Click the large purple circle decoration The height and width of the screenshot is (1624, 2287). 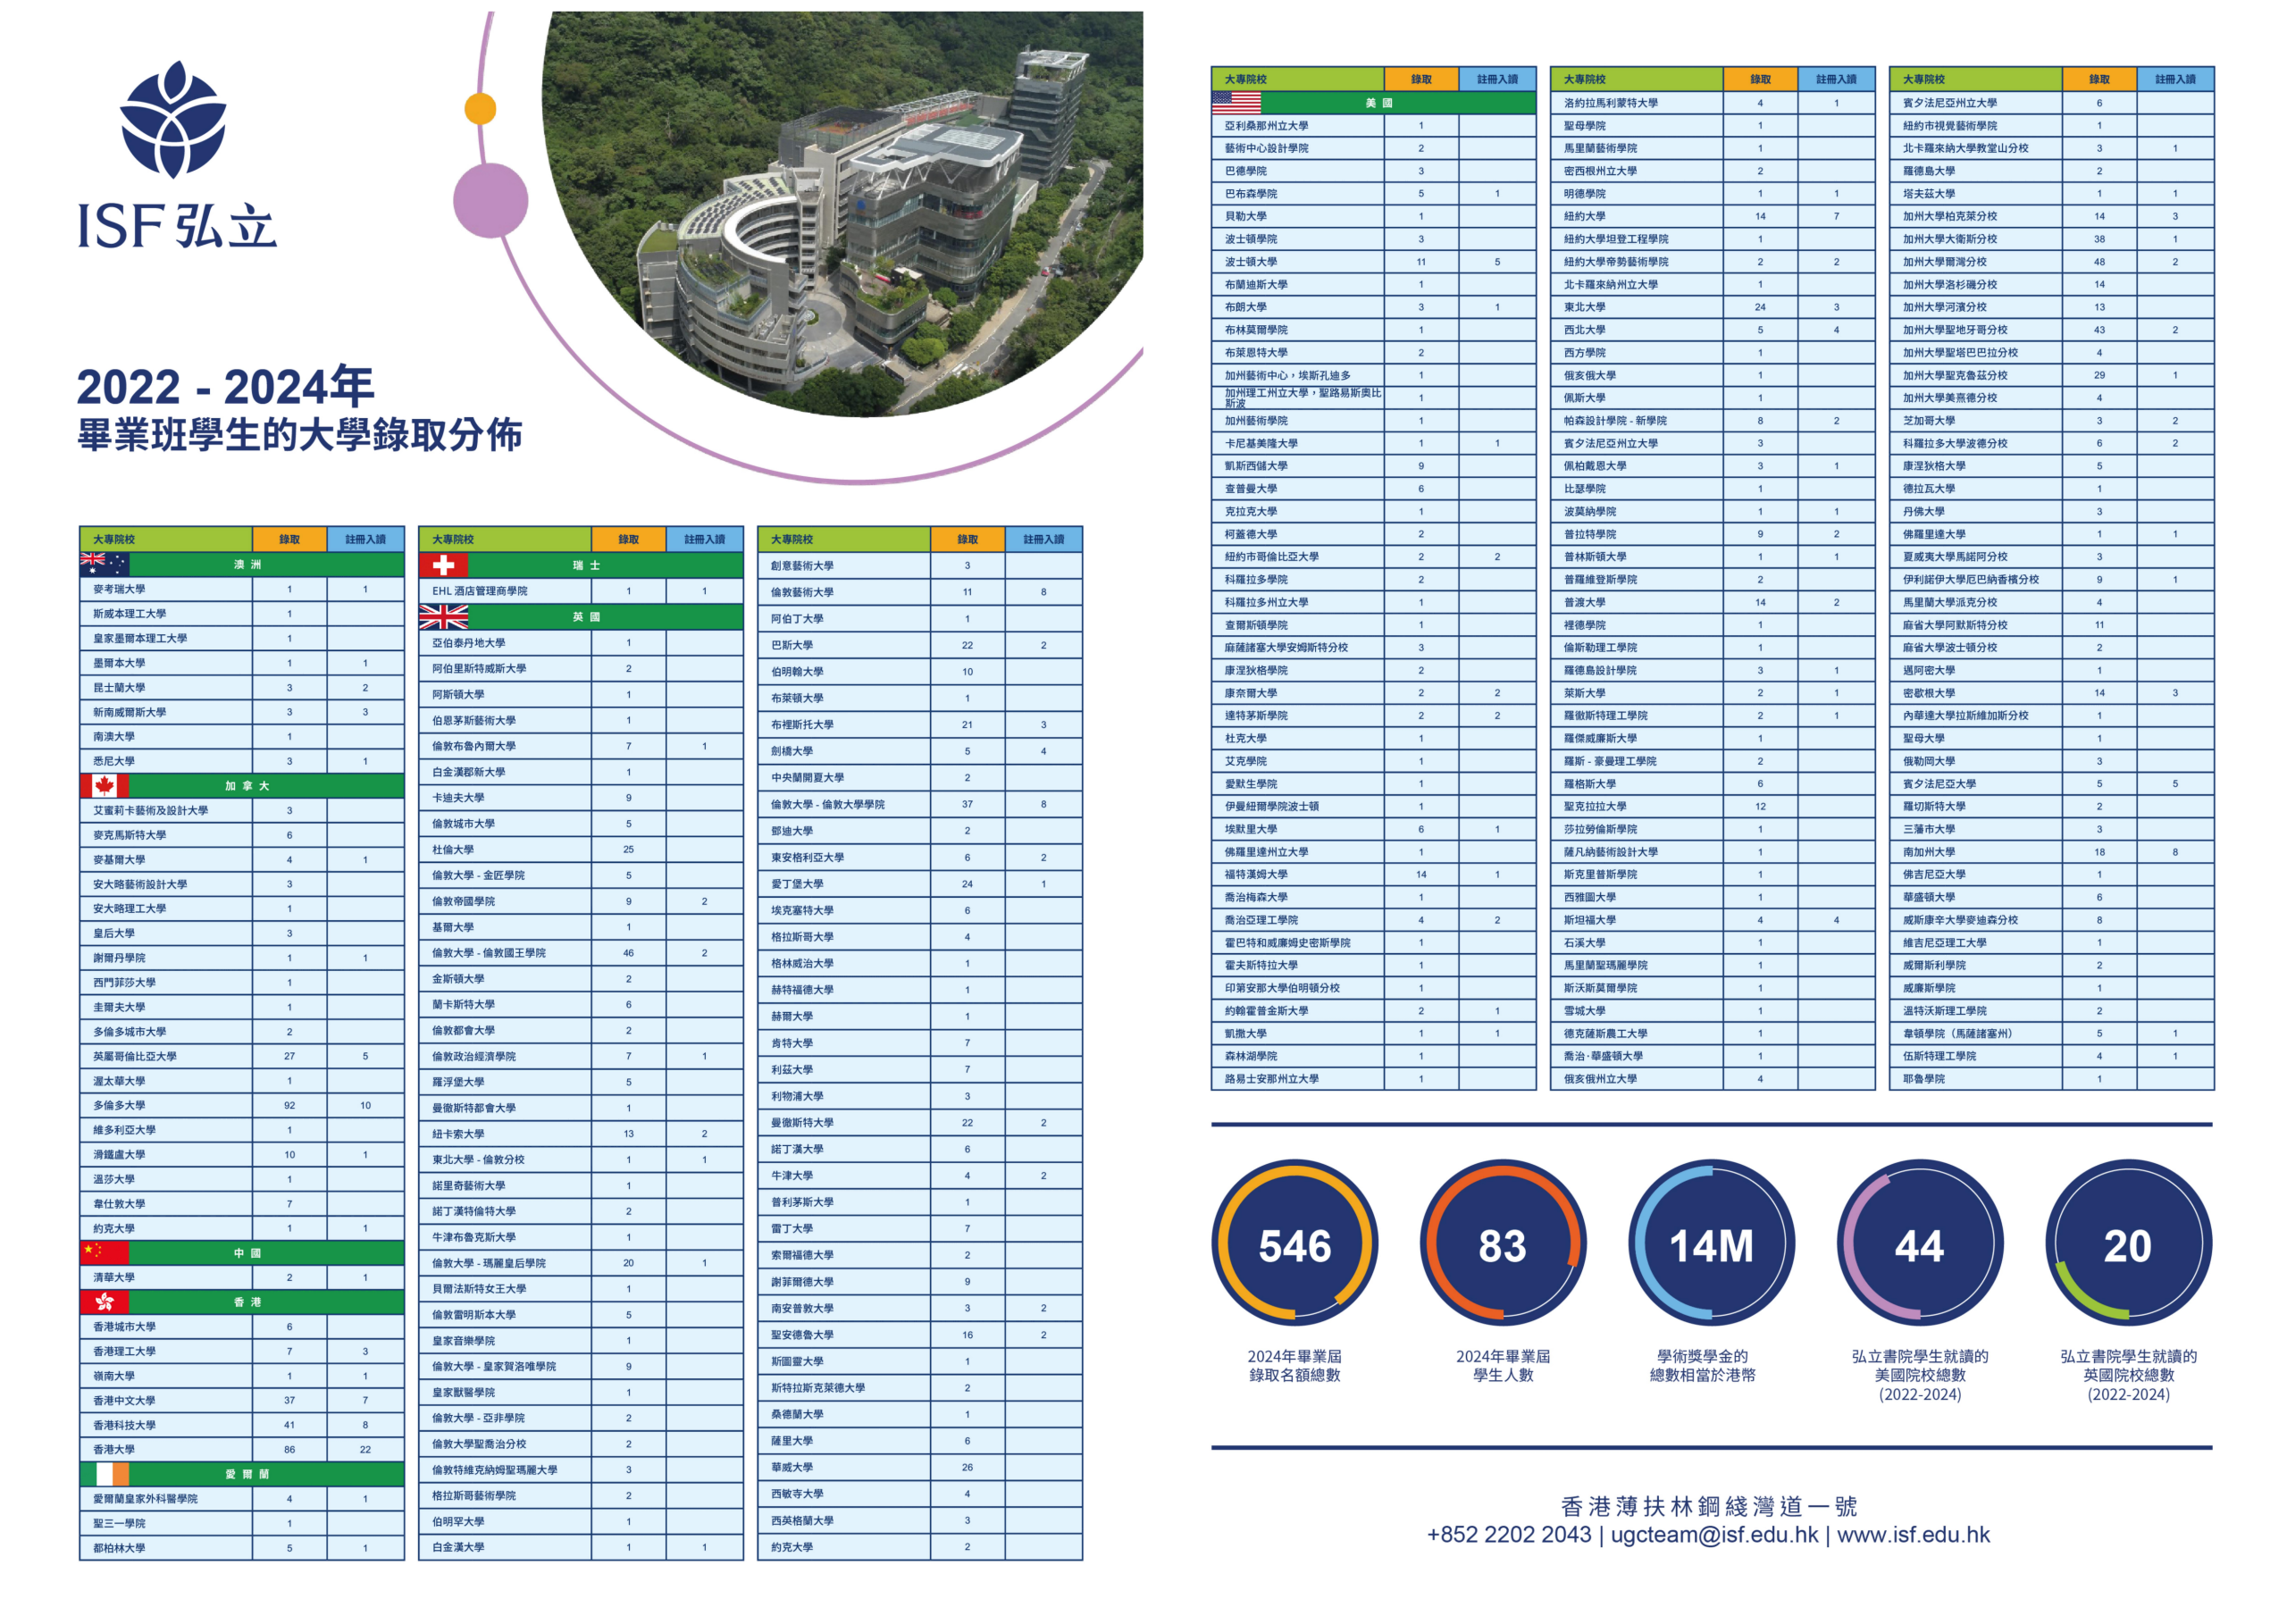pyautogui.click(x=490, y=200)
